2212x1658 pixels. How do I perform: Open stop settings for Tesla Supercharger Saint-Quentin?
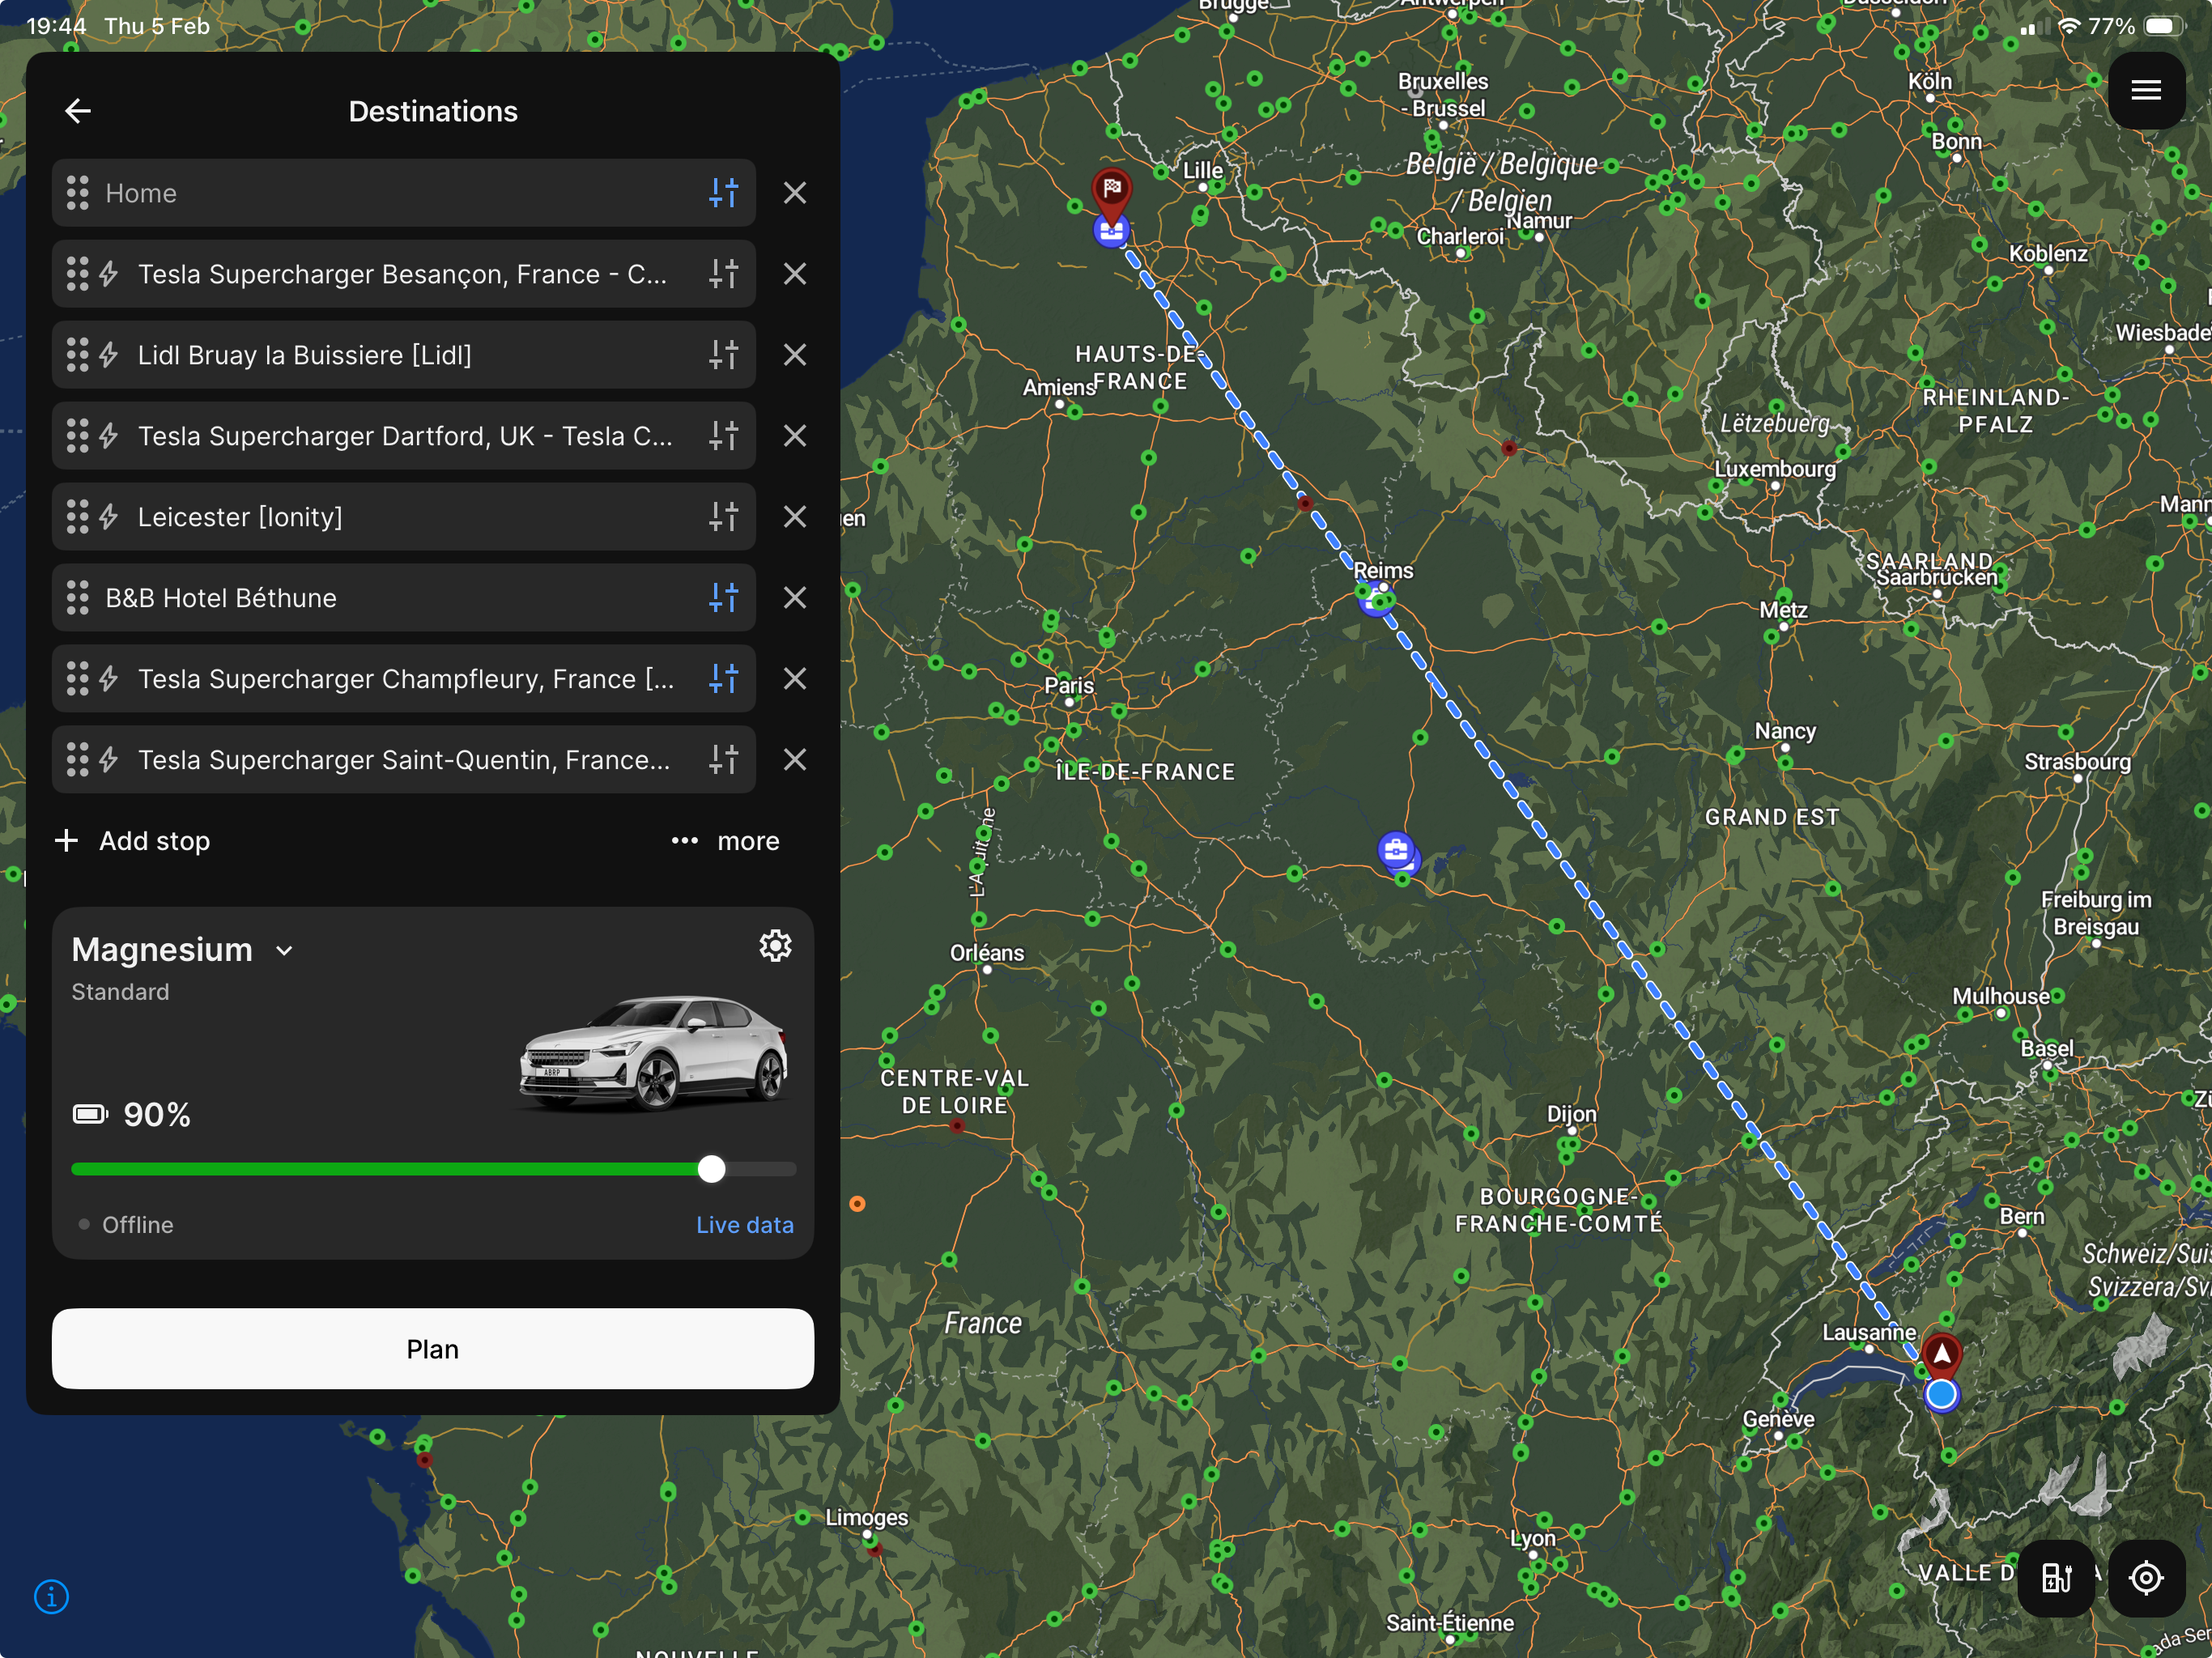(x=723, y=760)
